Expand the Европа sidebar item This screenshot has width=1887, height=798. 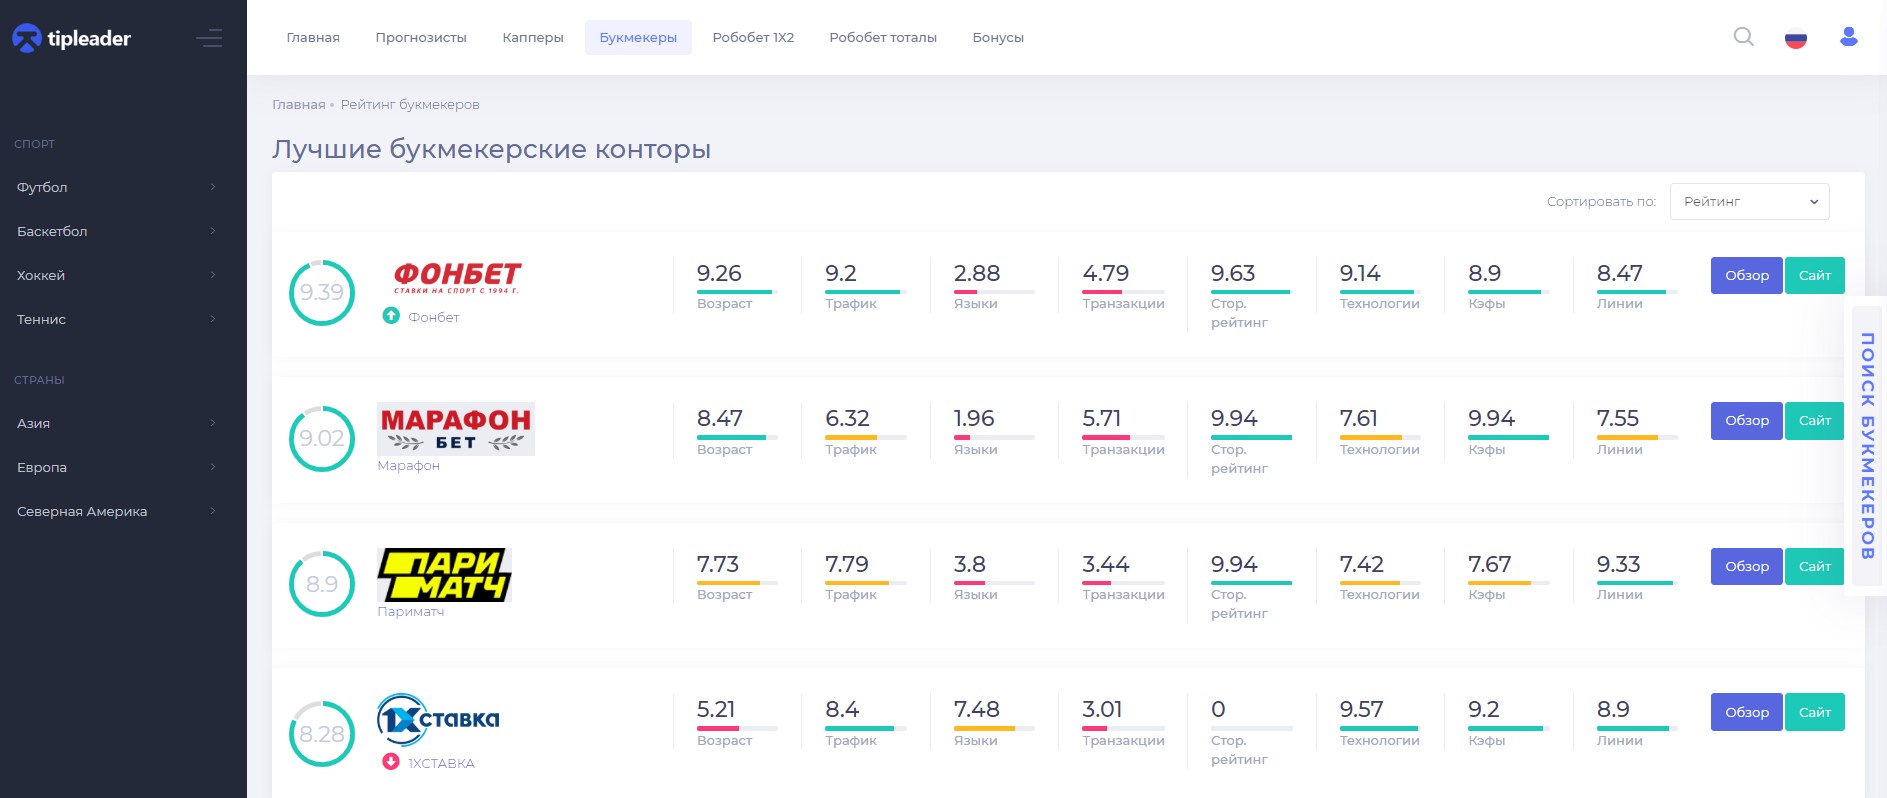pyautogui.click(x=116, y=467)
